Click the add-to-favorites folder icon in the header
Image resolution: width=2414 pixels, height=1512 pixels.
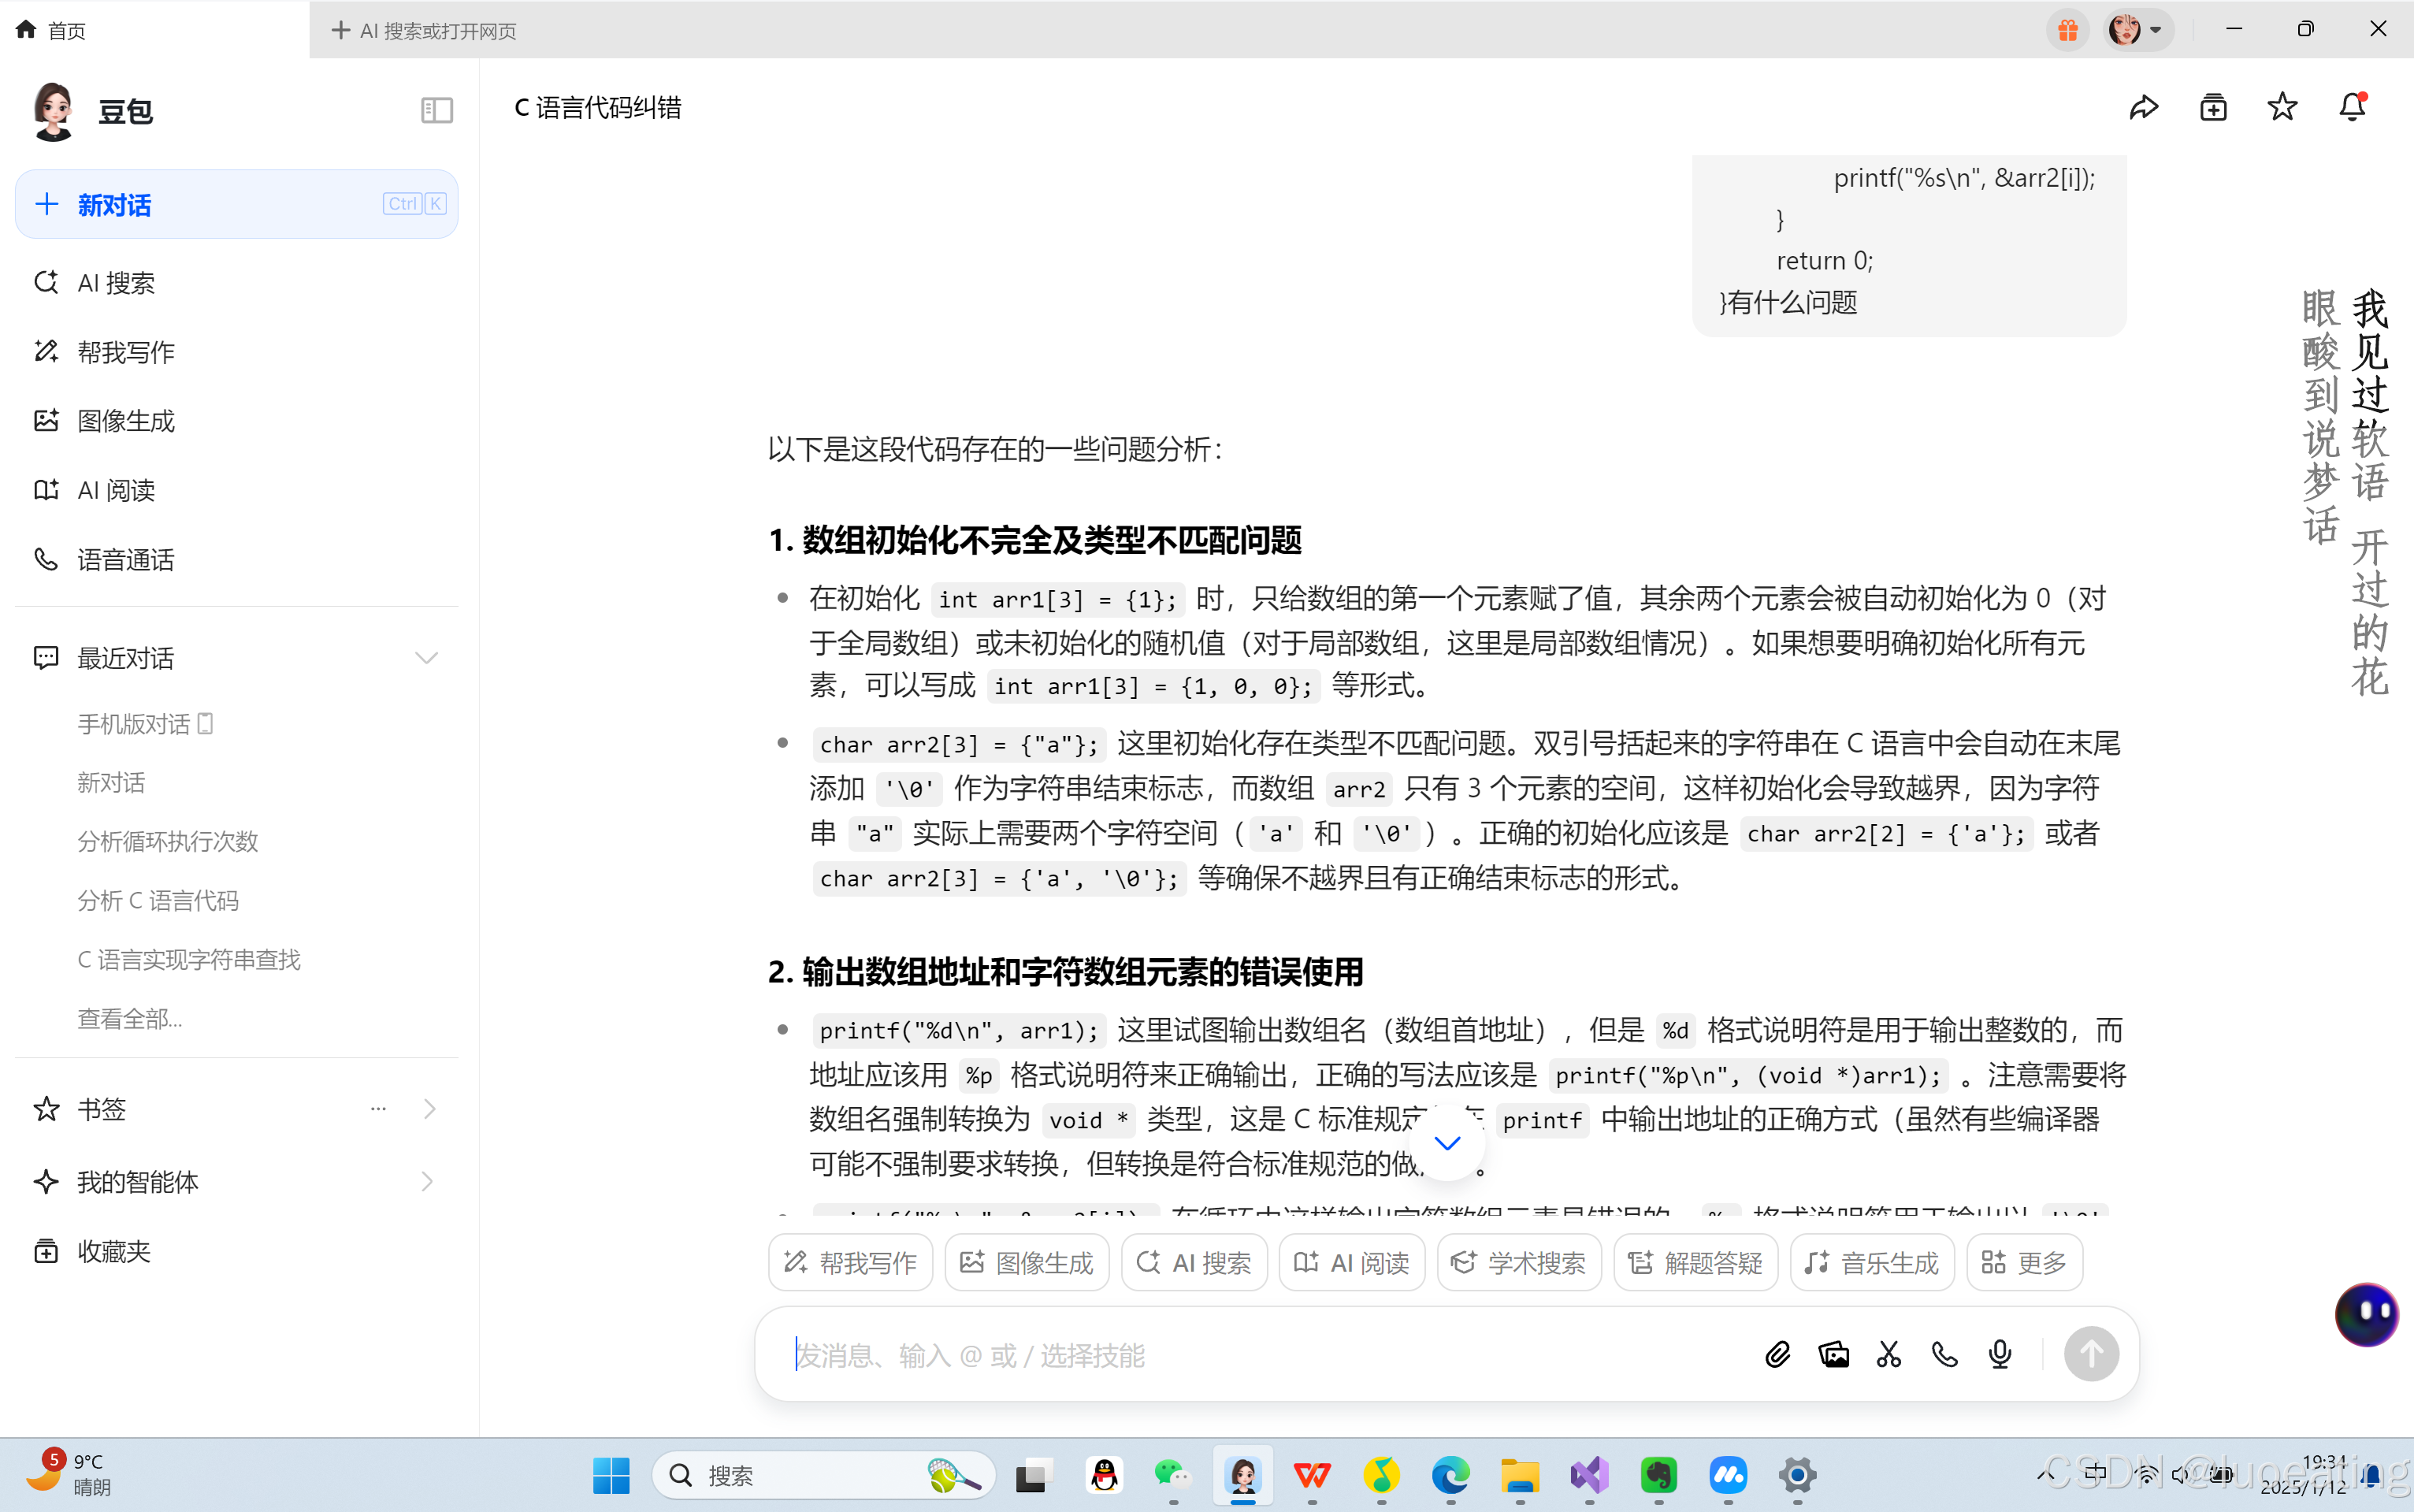(x=2213, y=107)
